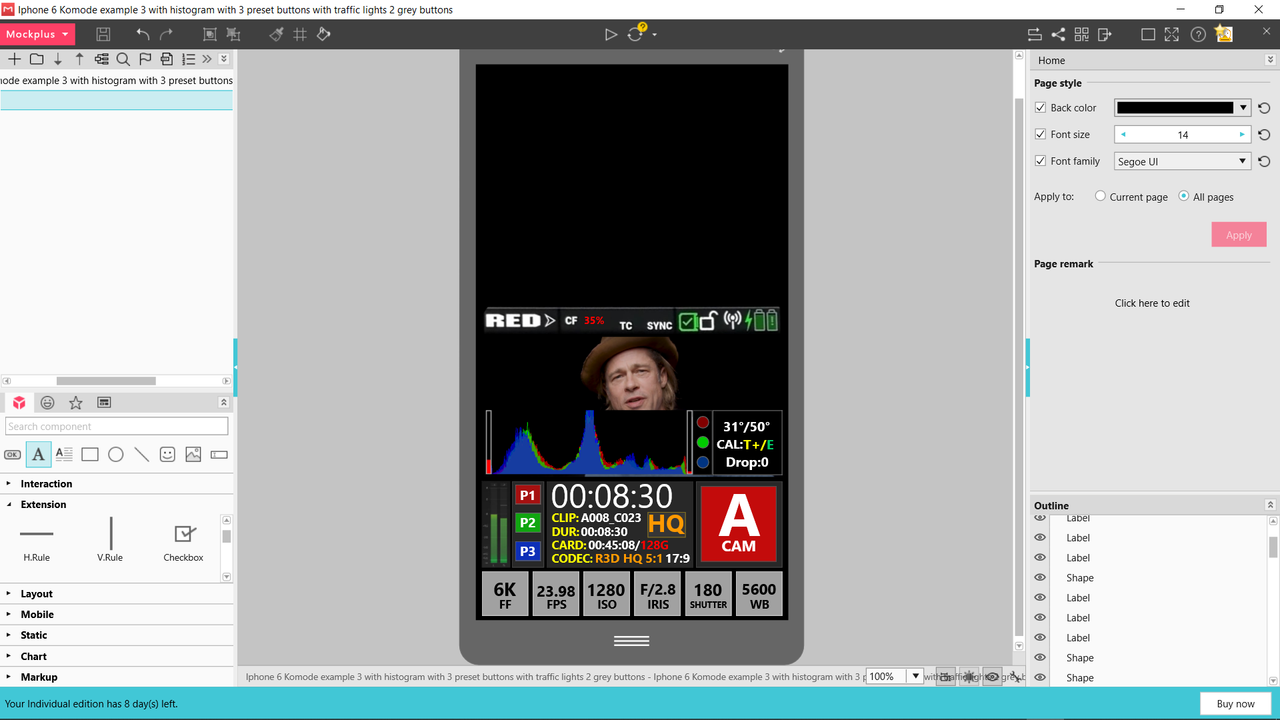Image resolution: width=1280 pixels, height=720 pixels.
Task: Open the Mockplus main menu dropdown
Action: pos(37,34)
